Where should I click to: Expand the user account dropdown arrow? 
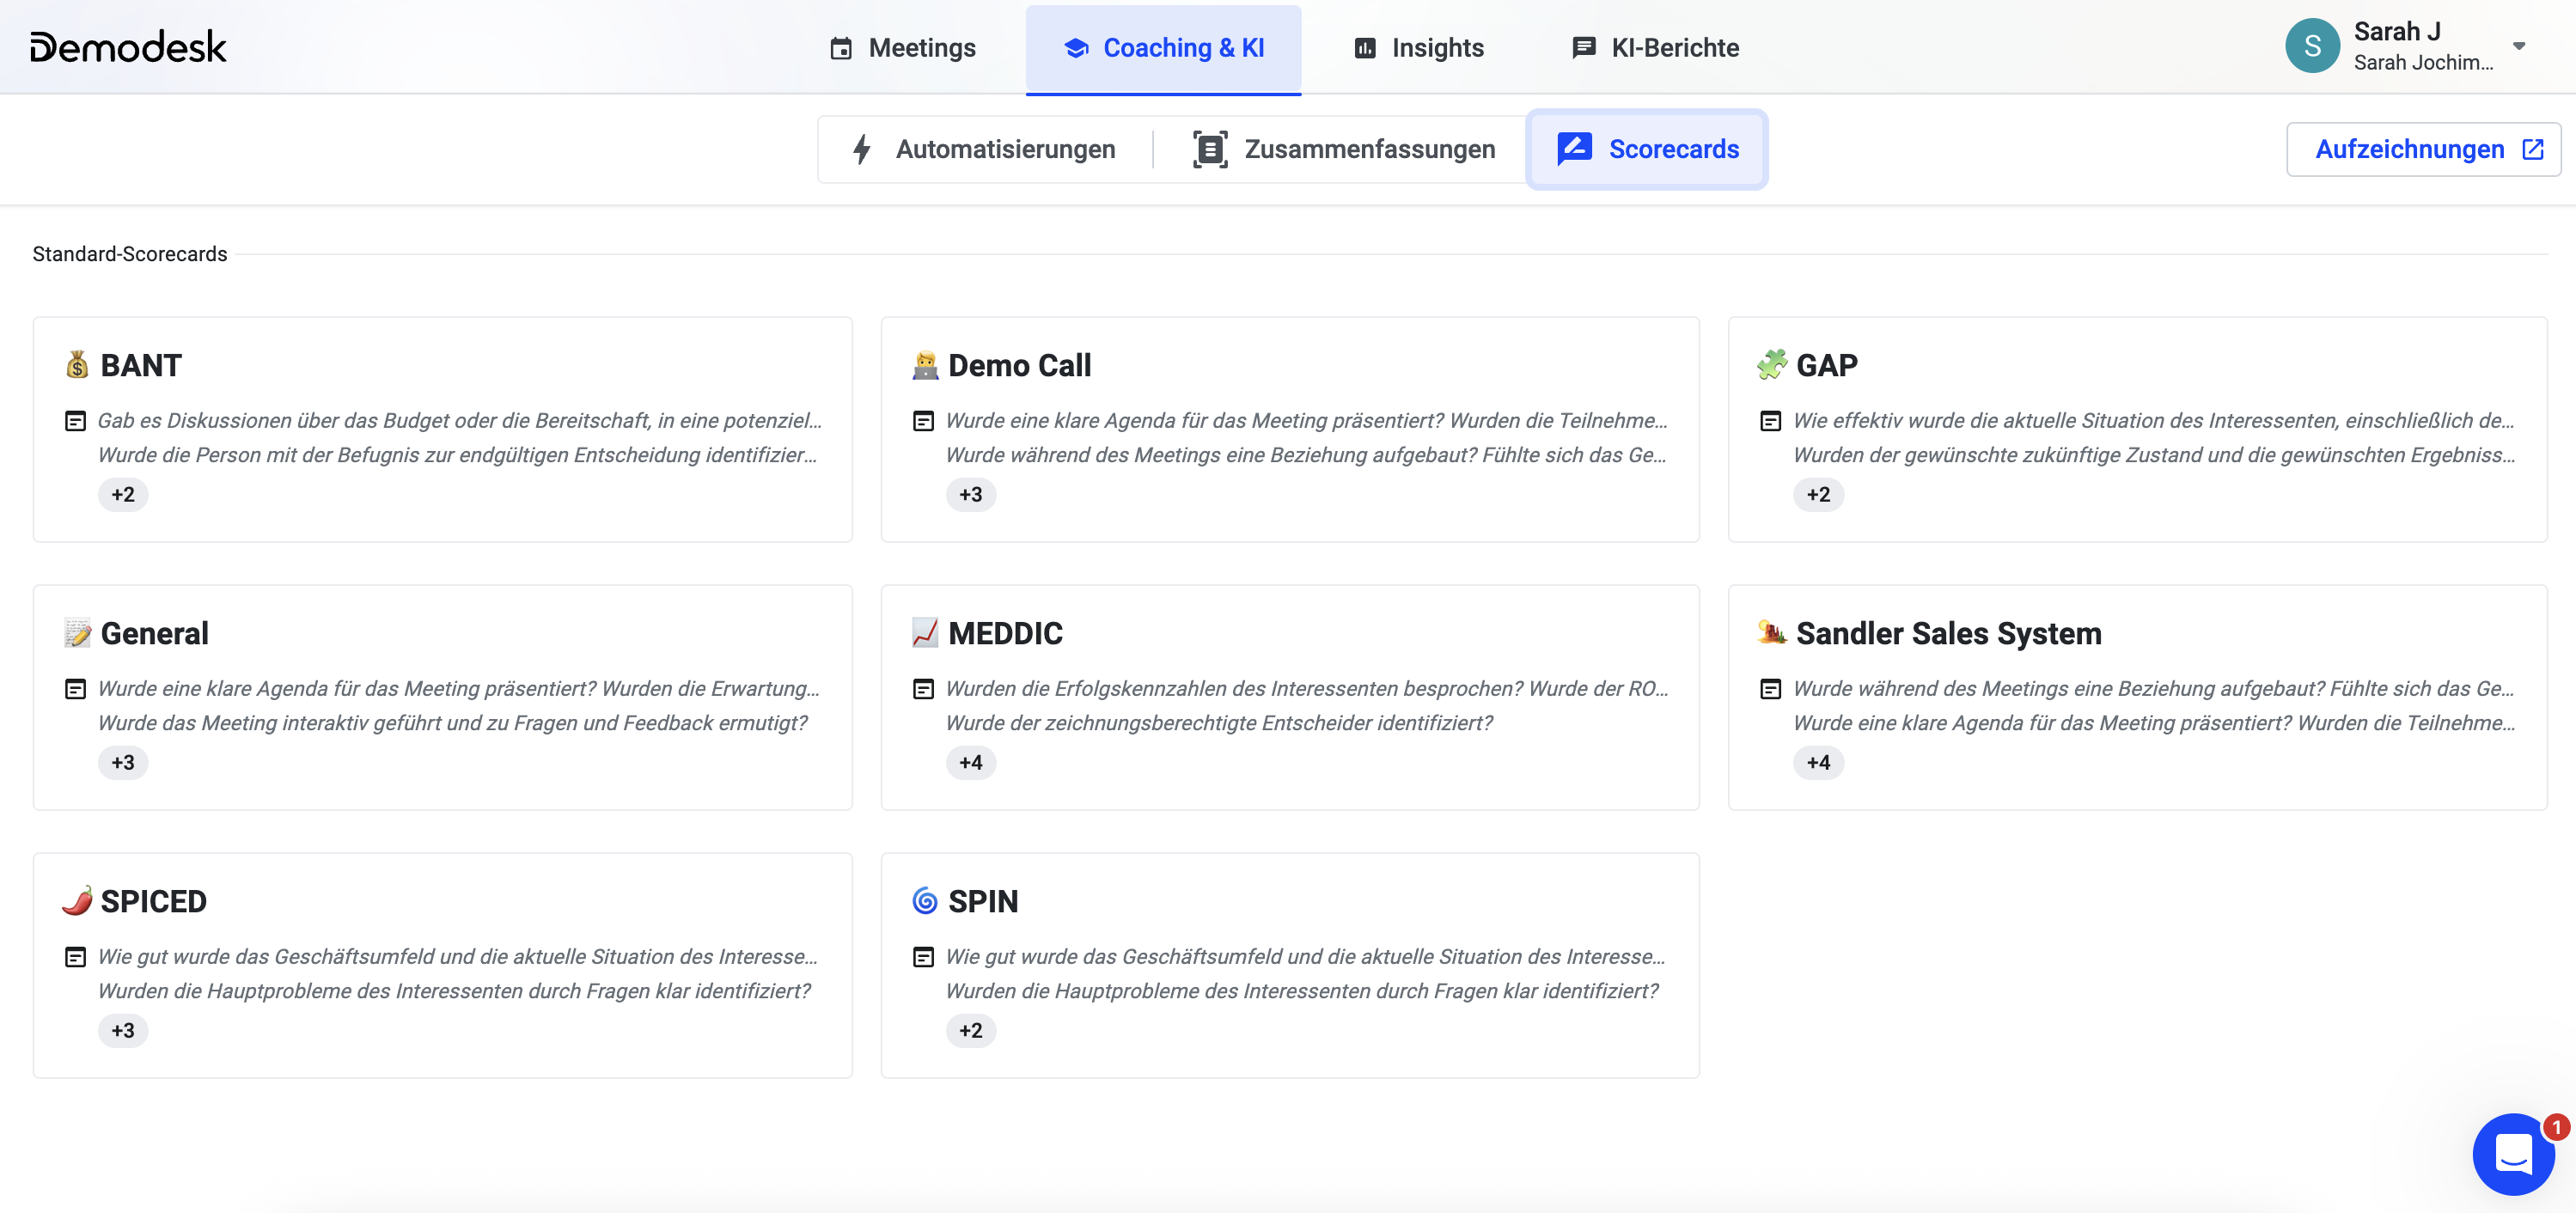point(2519,46)
